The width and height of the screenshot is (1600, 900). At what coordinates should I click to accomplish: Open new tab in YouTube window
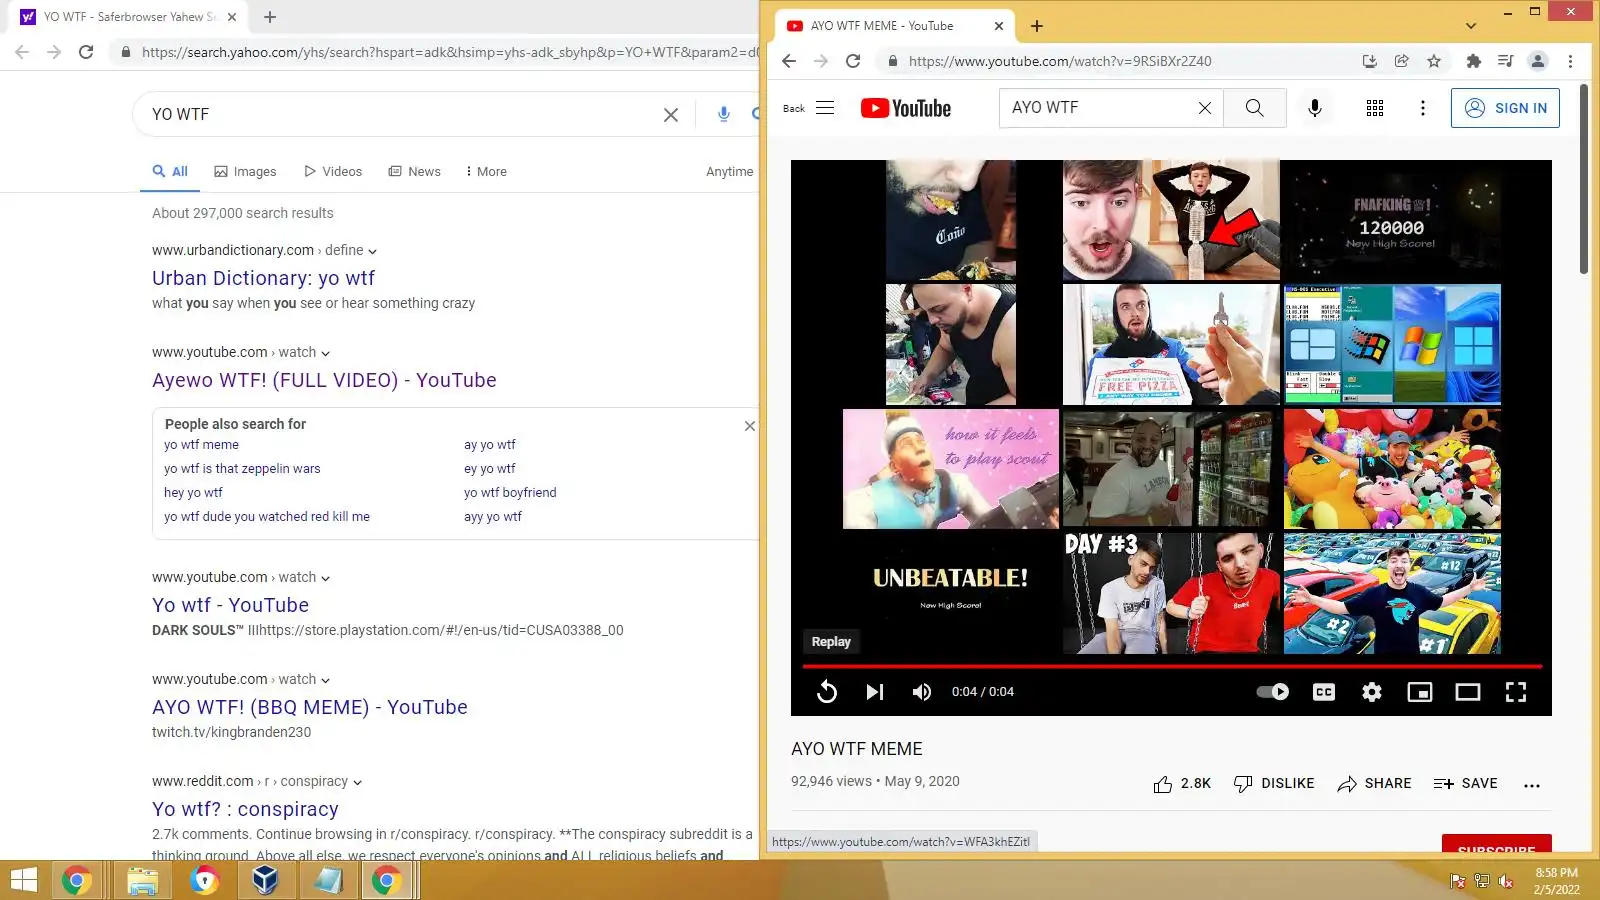point(1037,26)
